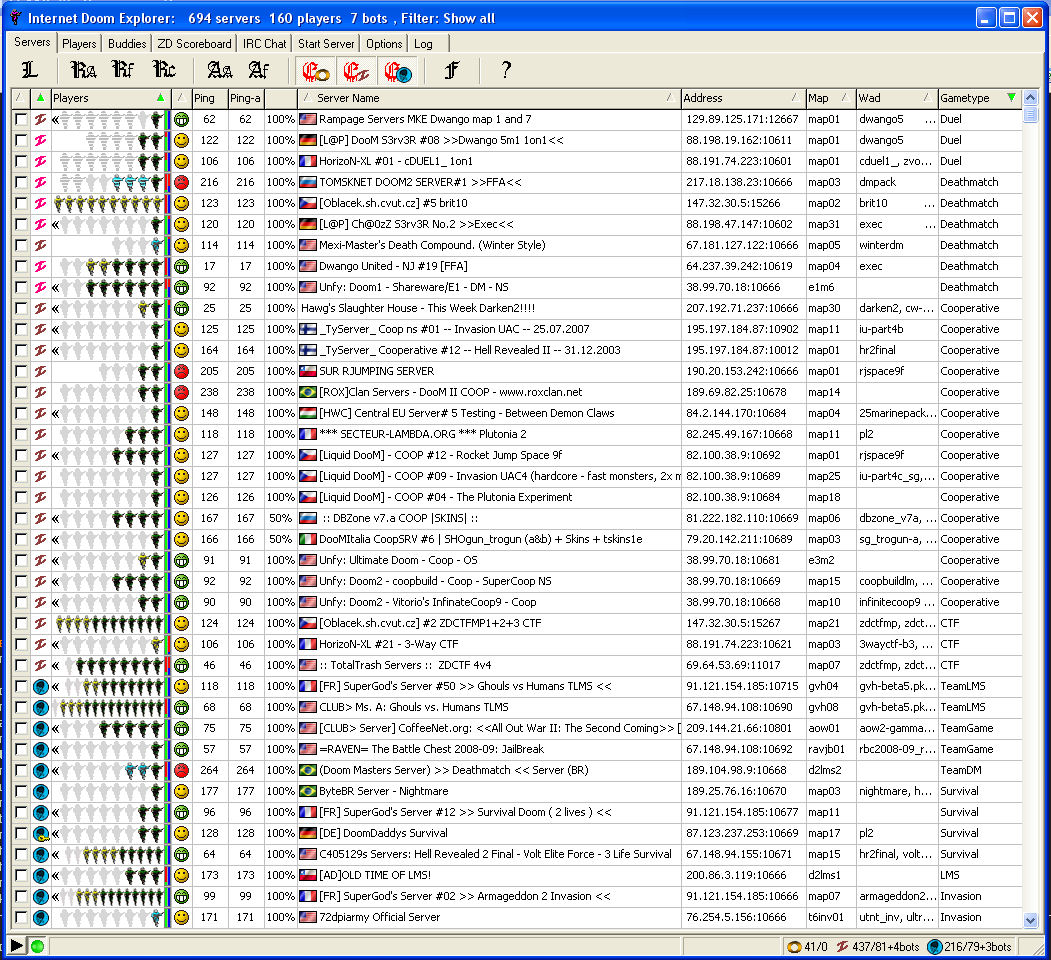The width and height of the screenshot is (1051, 960).
Task: Check the box for AD OLD TIME OF LMS row
Action: tap(21, 875)
